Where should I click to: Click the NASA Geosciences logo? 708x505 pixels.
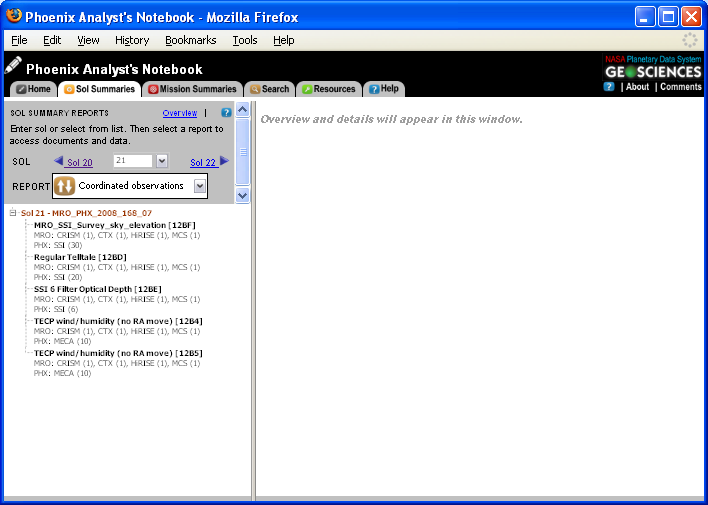[x=653, y=67]
